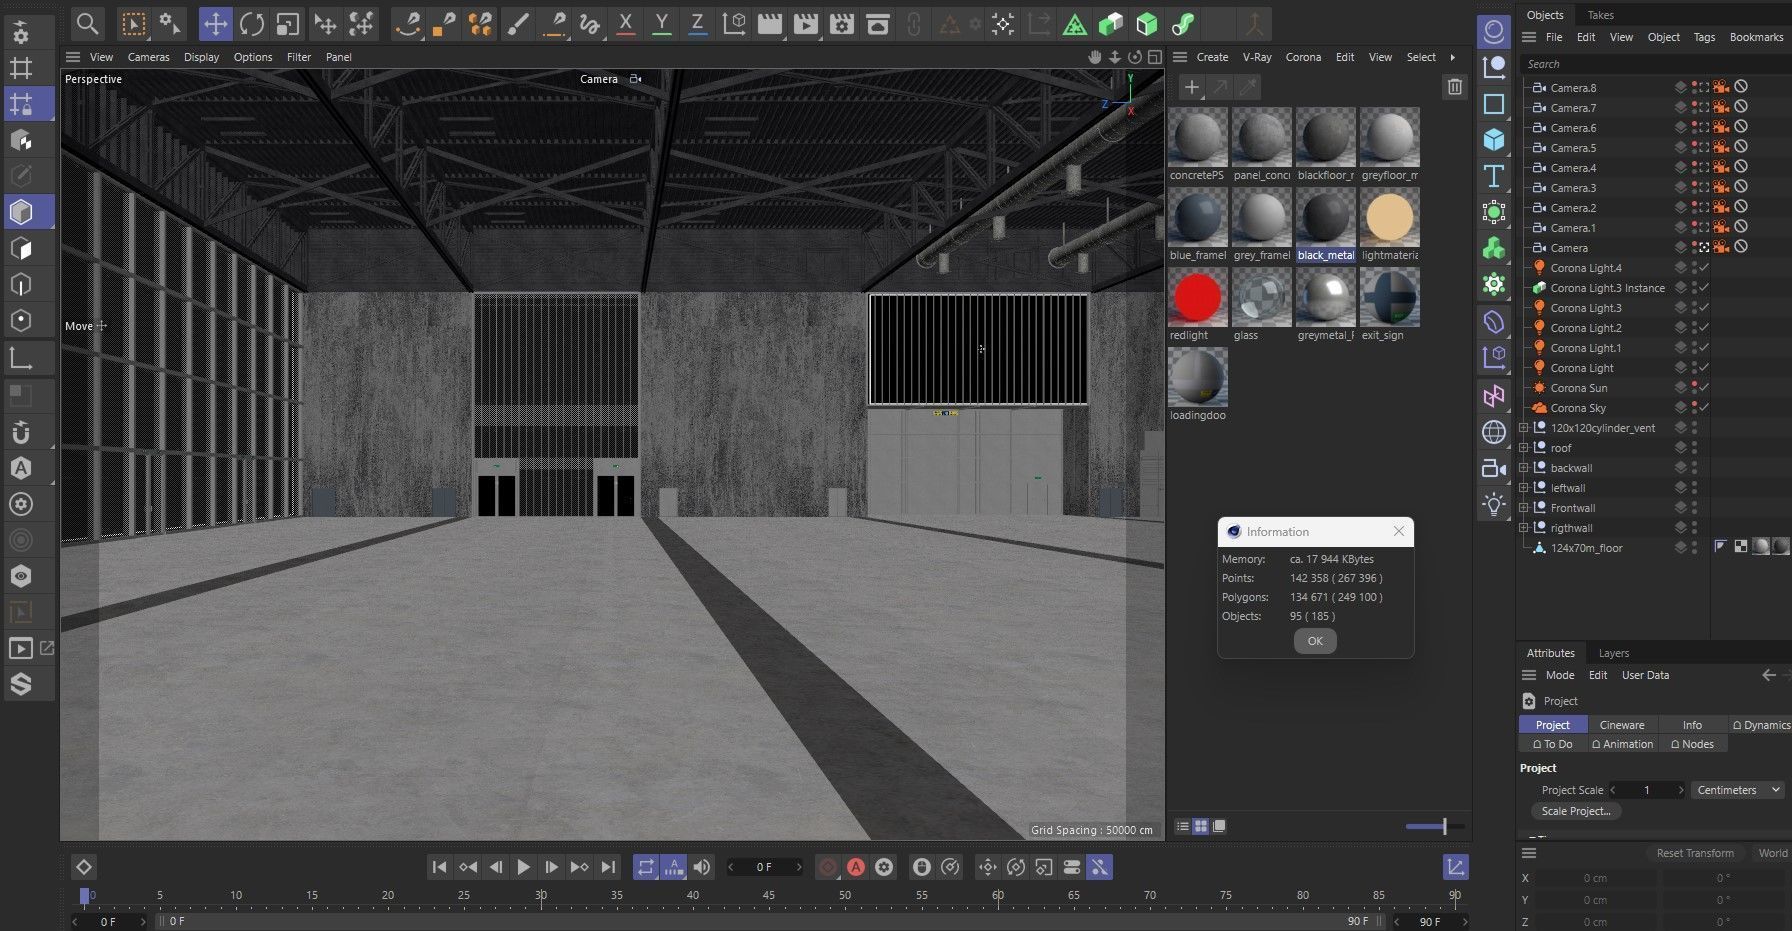Select the redlight material thumbnail

(x=1197, y=298)
